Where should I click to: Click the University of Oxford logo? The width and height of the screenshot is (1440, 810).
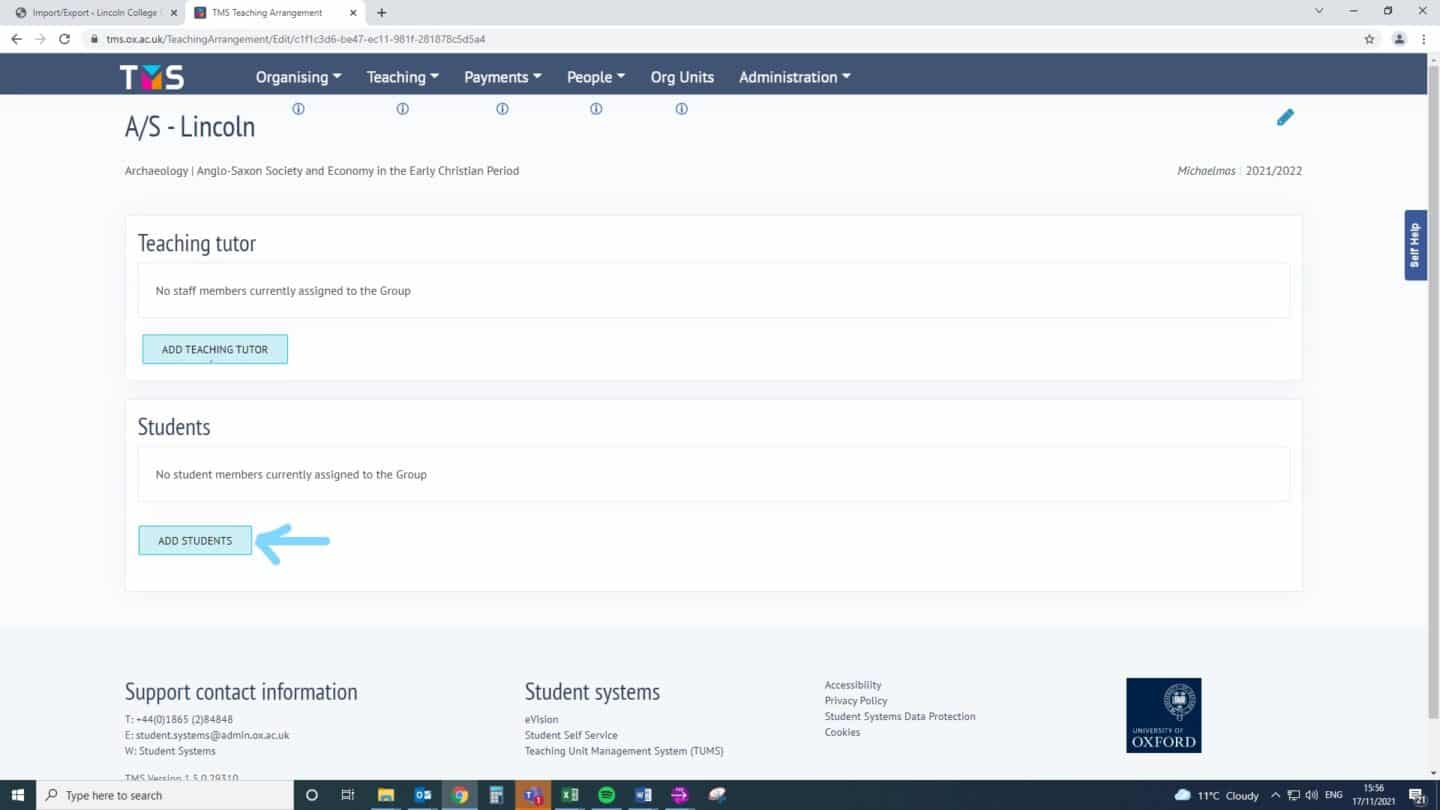pos(1163,715)
